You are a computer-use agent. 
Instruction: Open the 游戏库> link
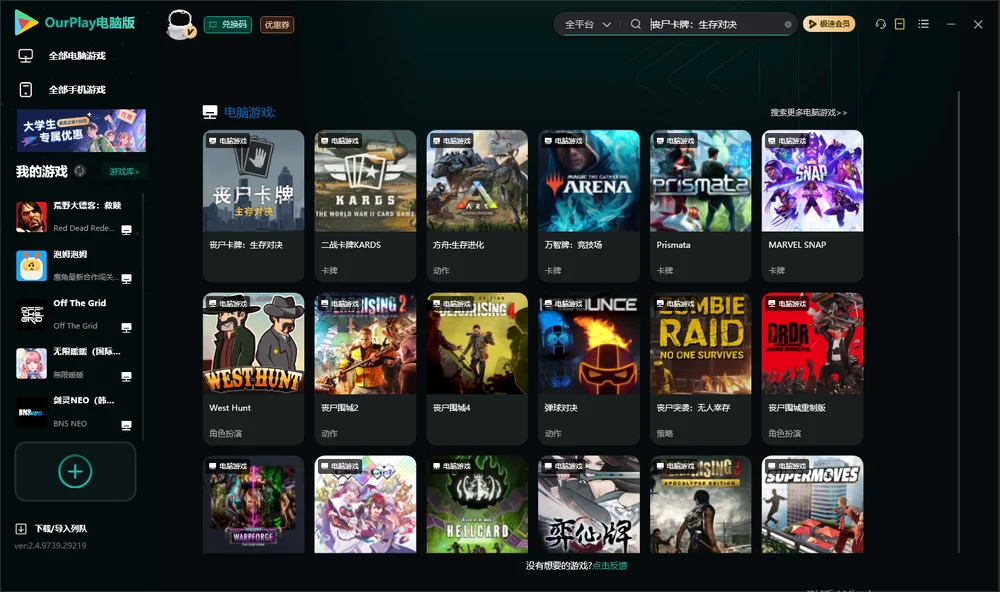click(124, 171)
